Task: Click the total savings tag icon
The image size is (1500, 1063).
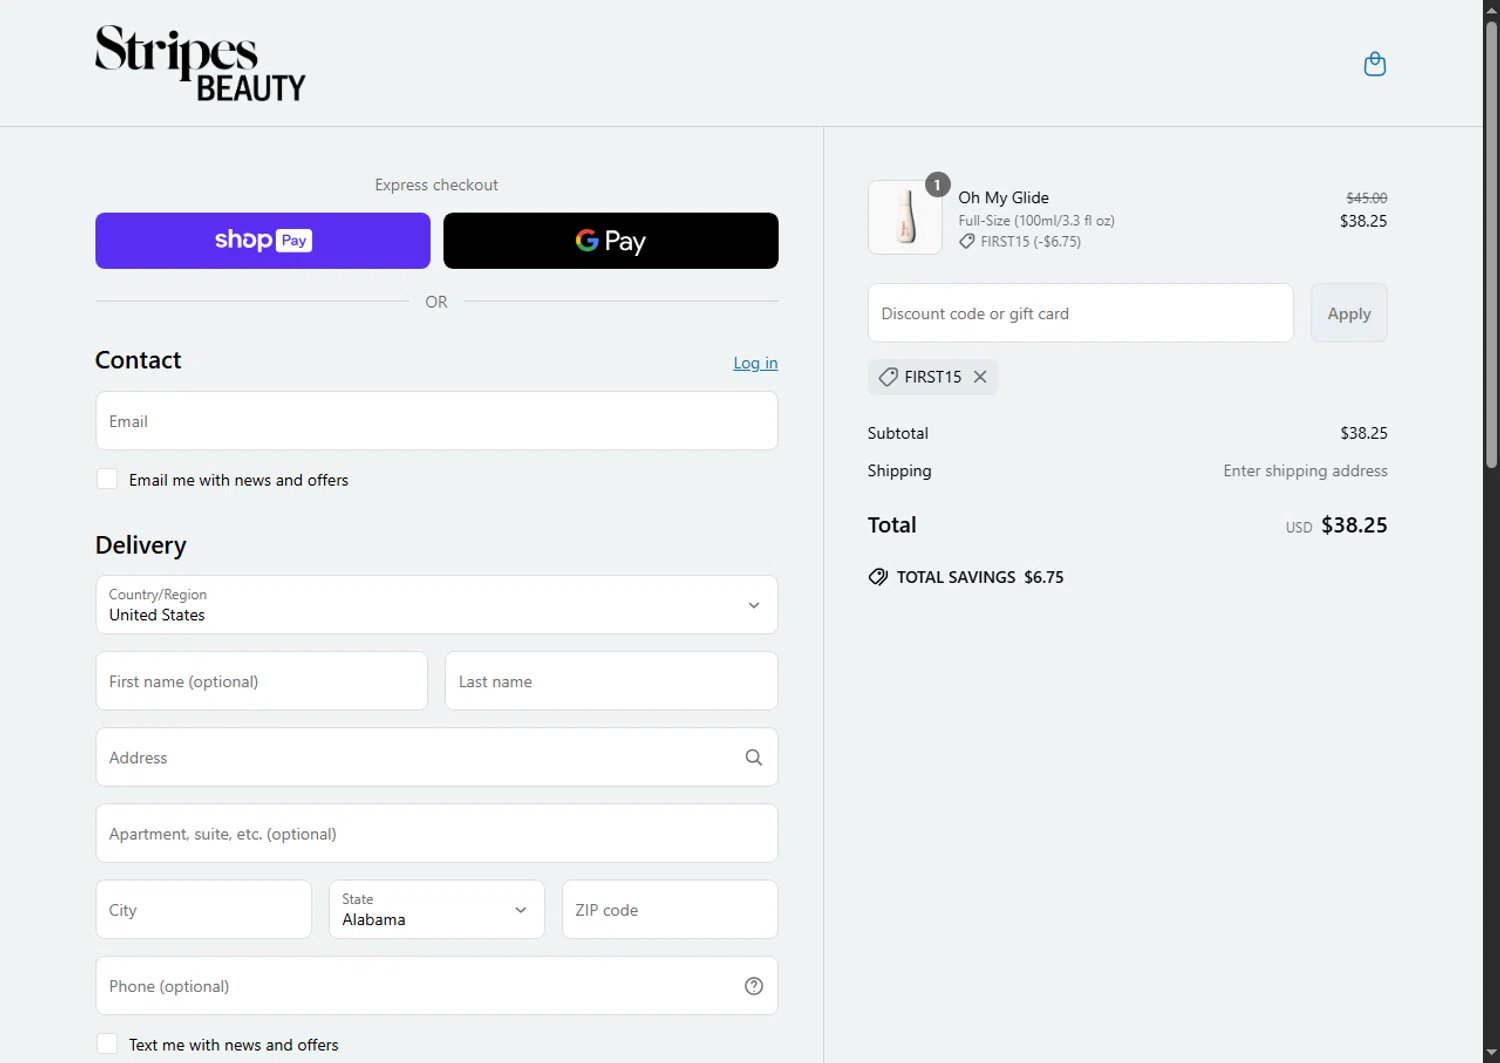Action: click(x=878, y=577)
